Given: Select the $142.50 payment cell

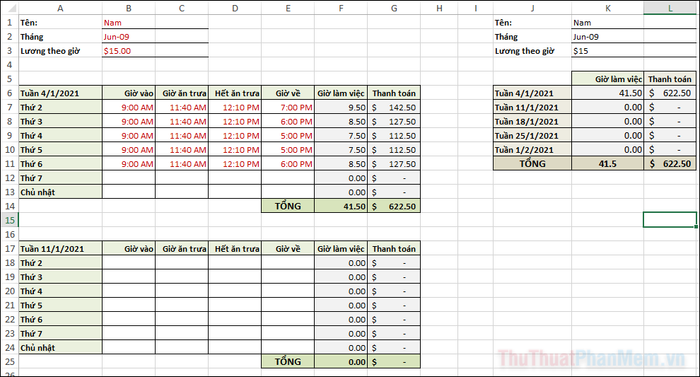Looking at the screenshot, I should [394, 107].
